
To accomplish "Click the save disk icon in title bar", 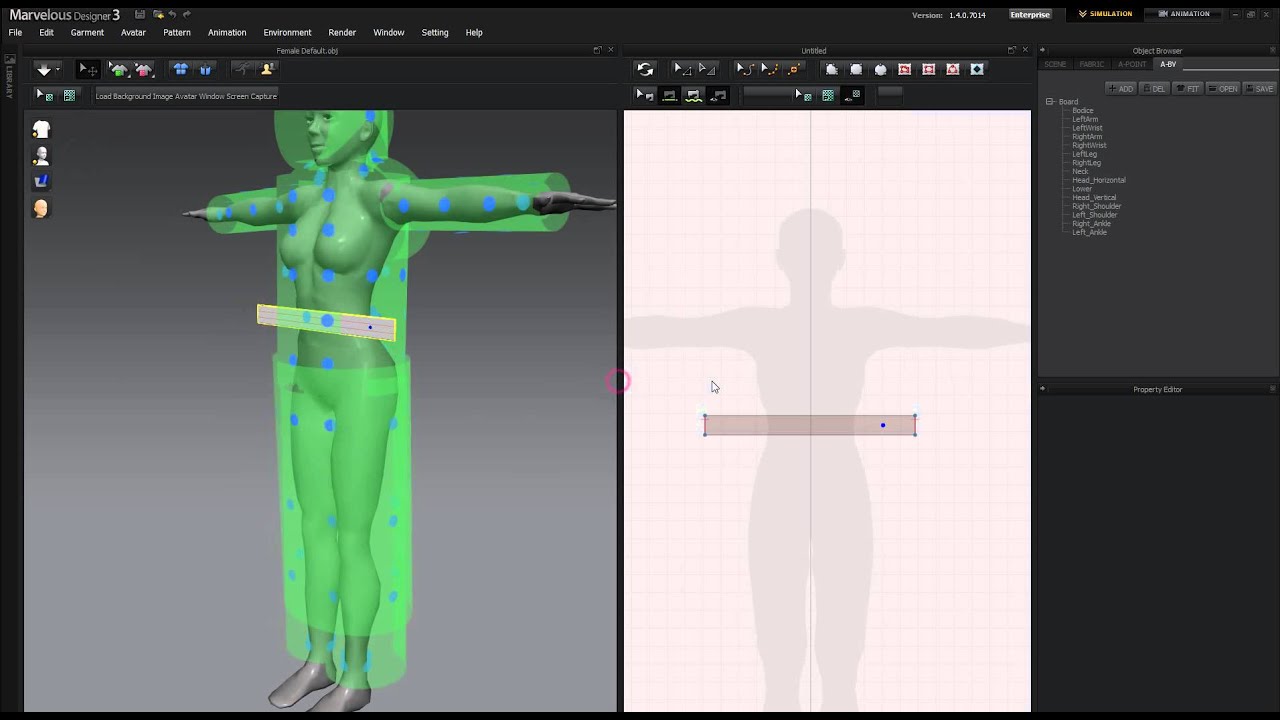I will click(140, 15).
